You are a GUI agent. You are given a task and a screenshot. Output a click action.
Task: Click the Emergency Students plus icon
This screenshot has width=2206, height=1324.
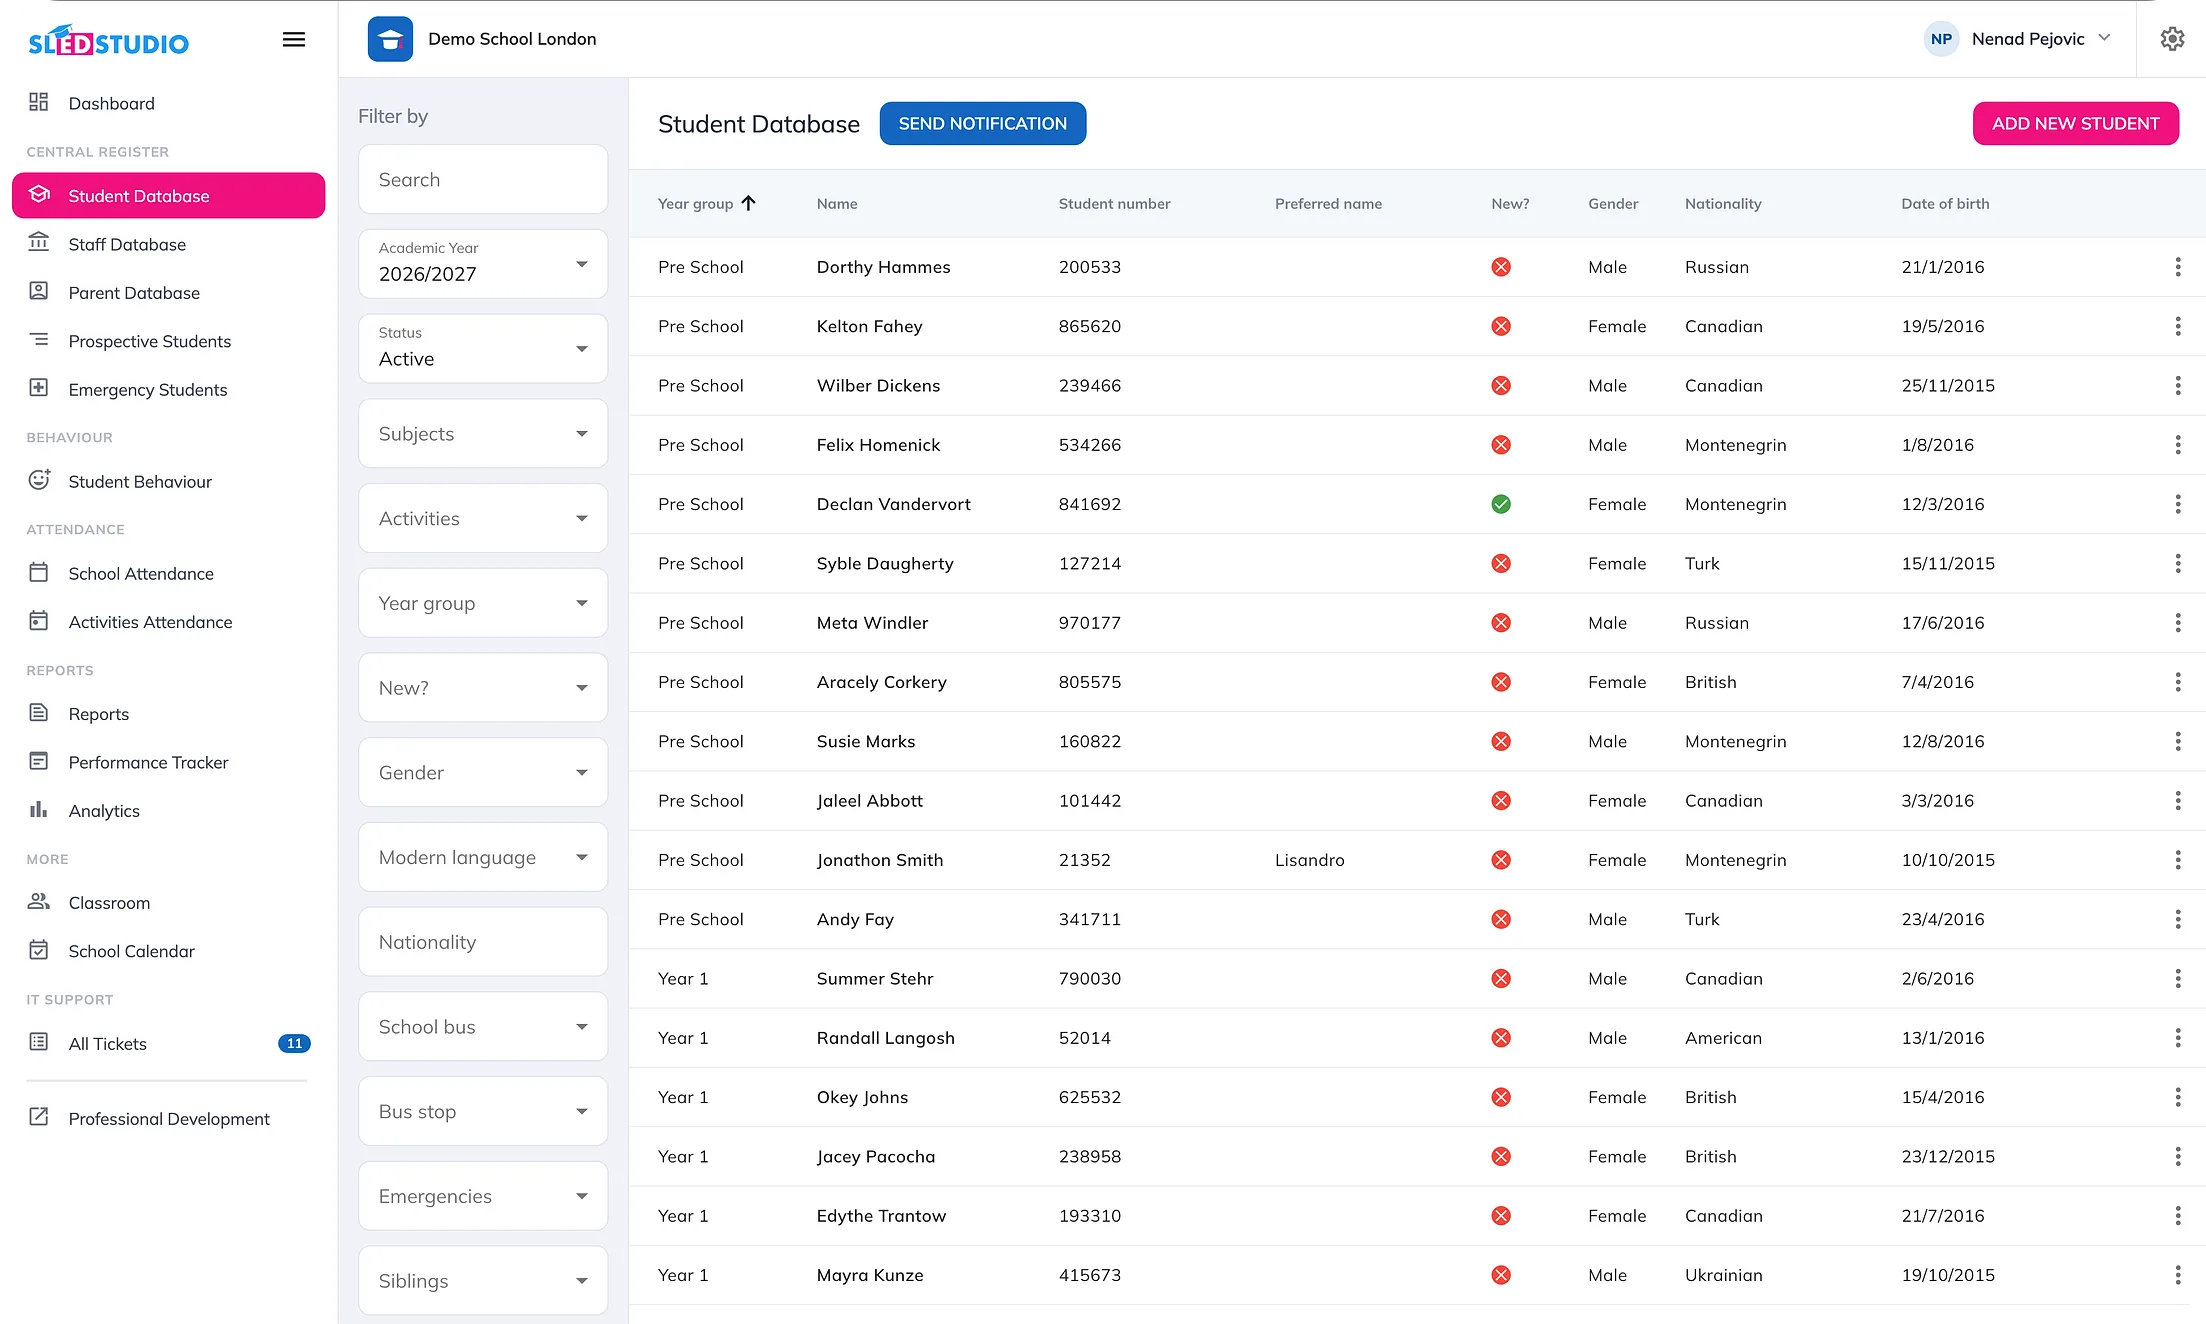pyautogui.click(x=39, y=388)
